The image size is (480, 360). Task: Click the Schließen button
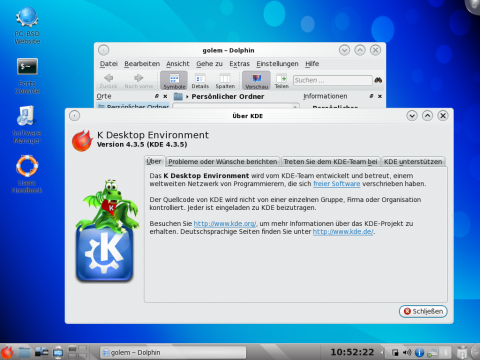pos(423,311)
